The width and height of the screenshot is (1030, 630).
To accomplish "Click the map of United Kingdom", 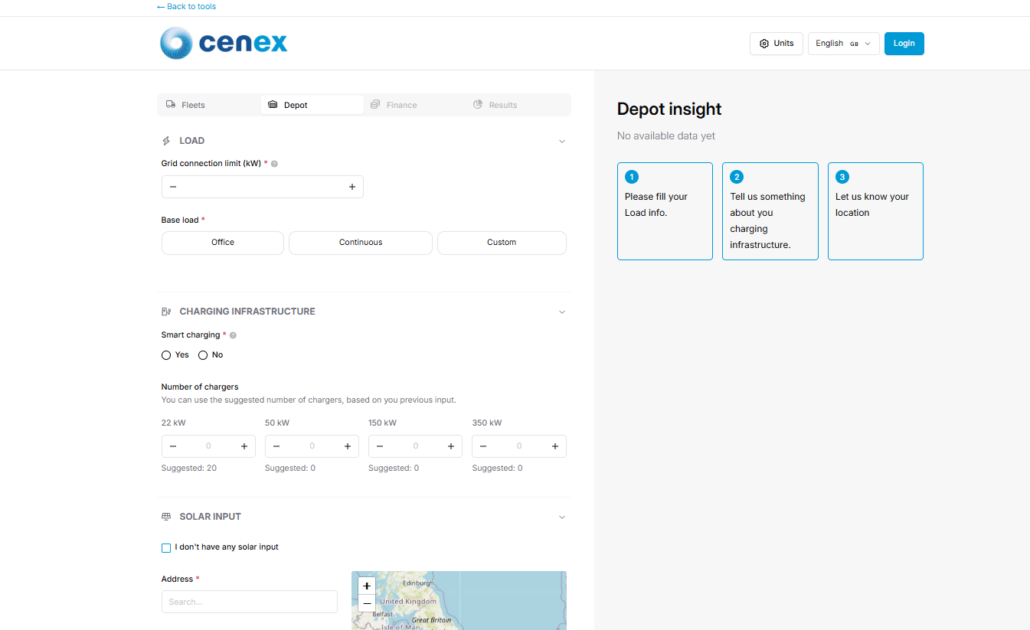I will click(459, 600).
